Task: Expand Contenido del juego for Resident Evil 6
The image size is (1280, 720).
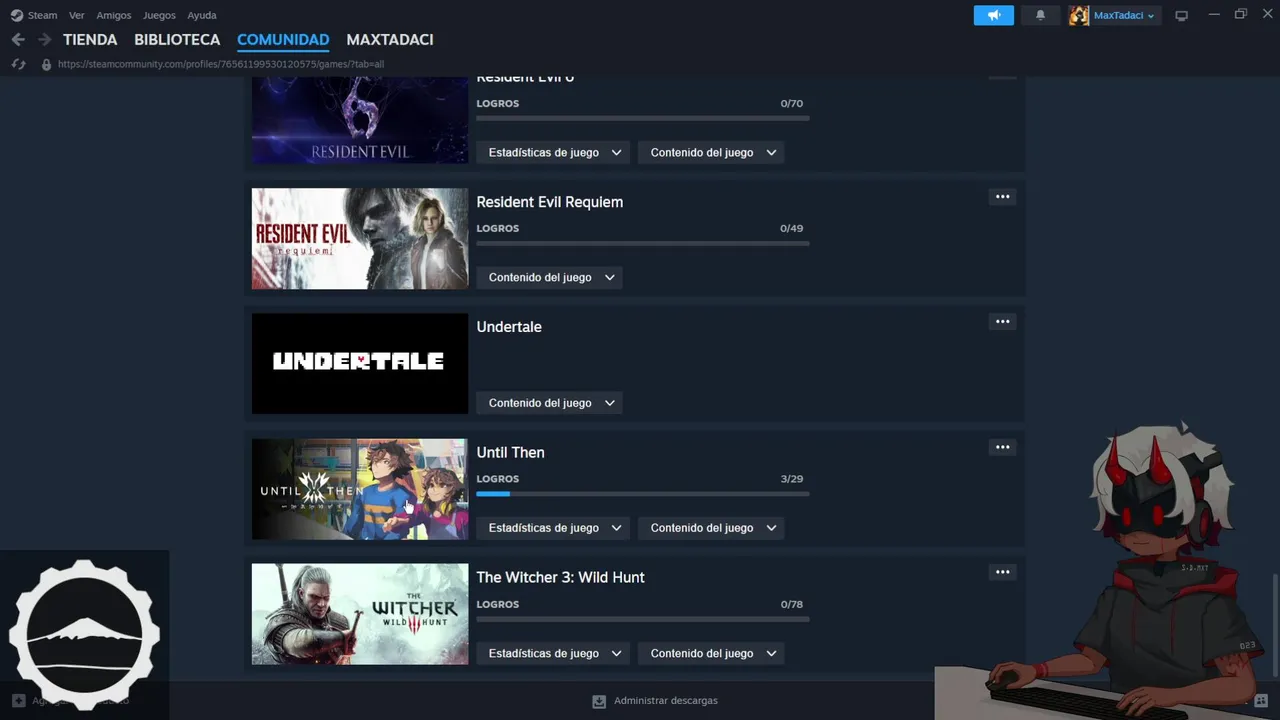Action: [x=711, y=152]
